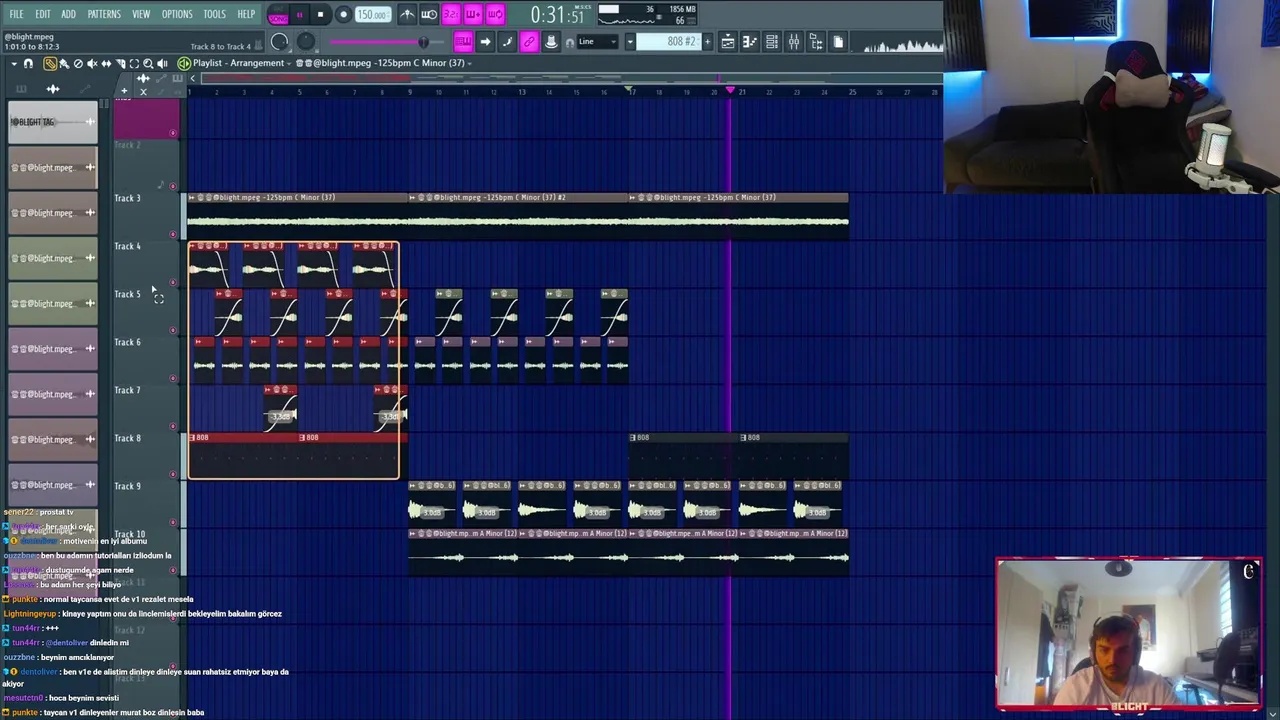Toggle Pattern/Song mode switch

pos(278,15)
